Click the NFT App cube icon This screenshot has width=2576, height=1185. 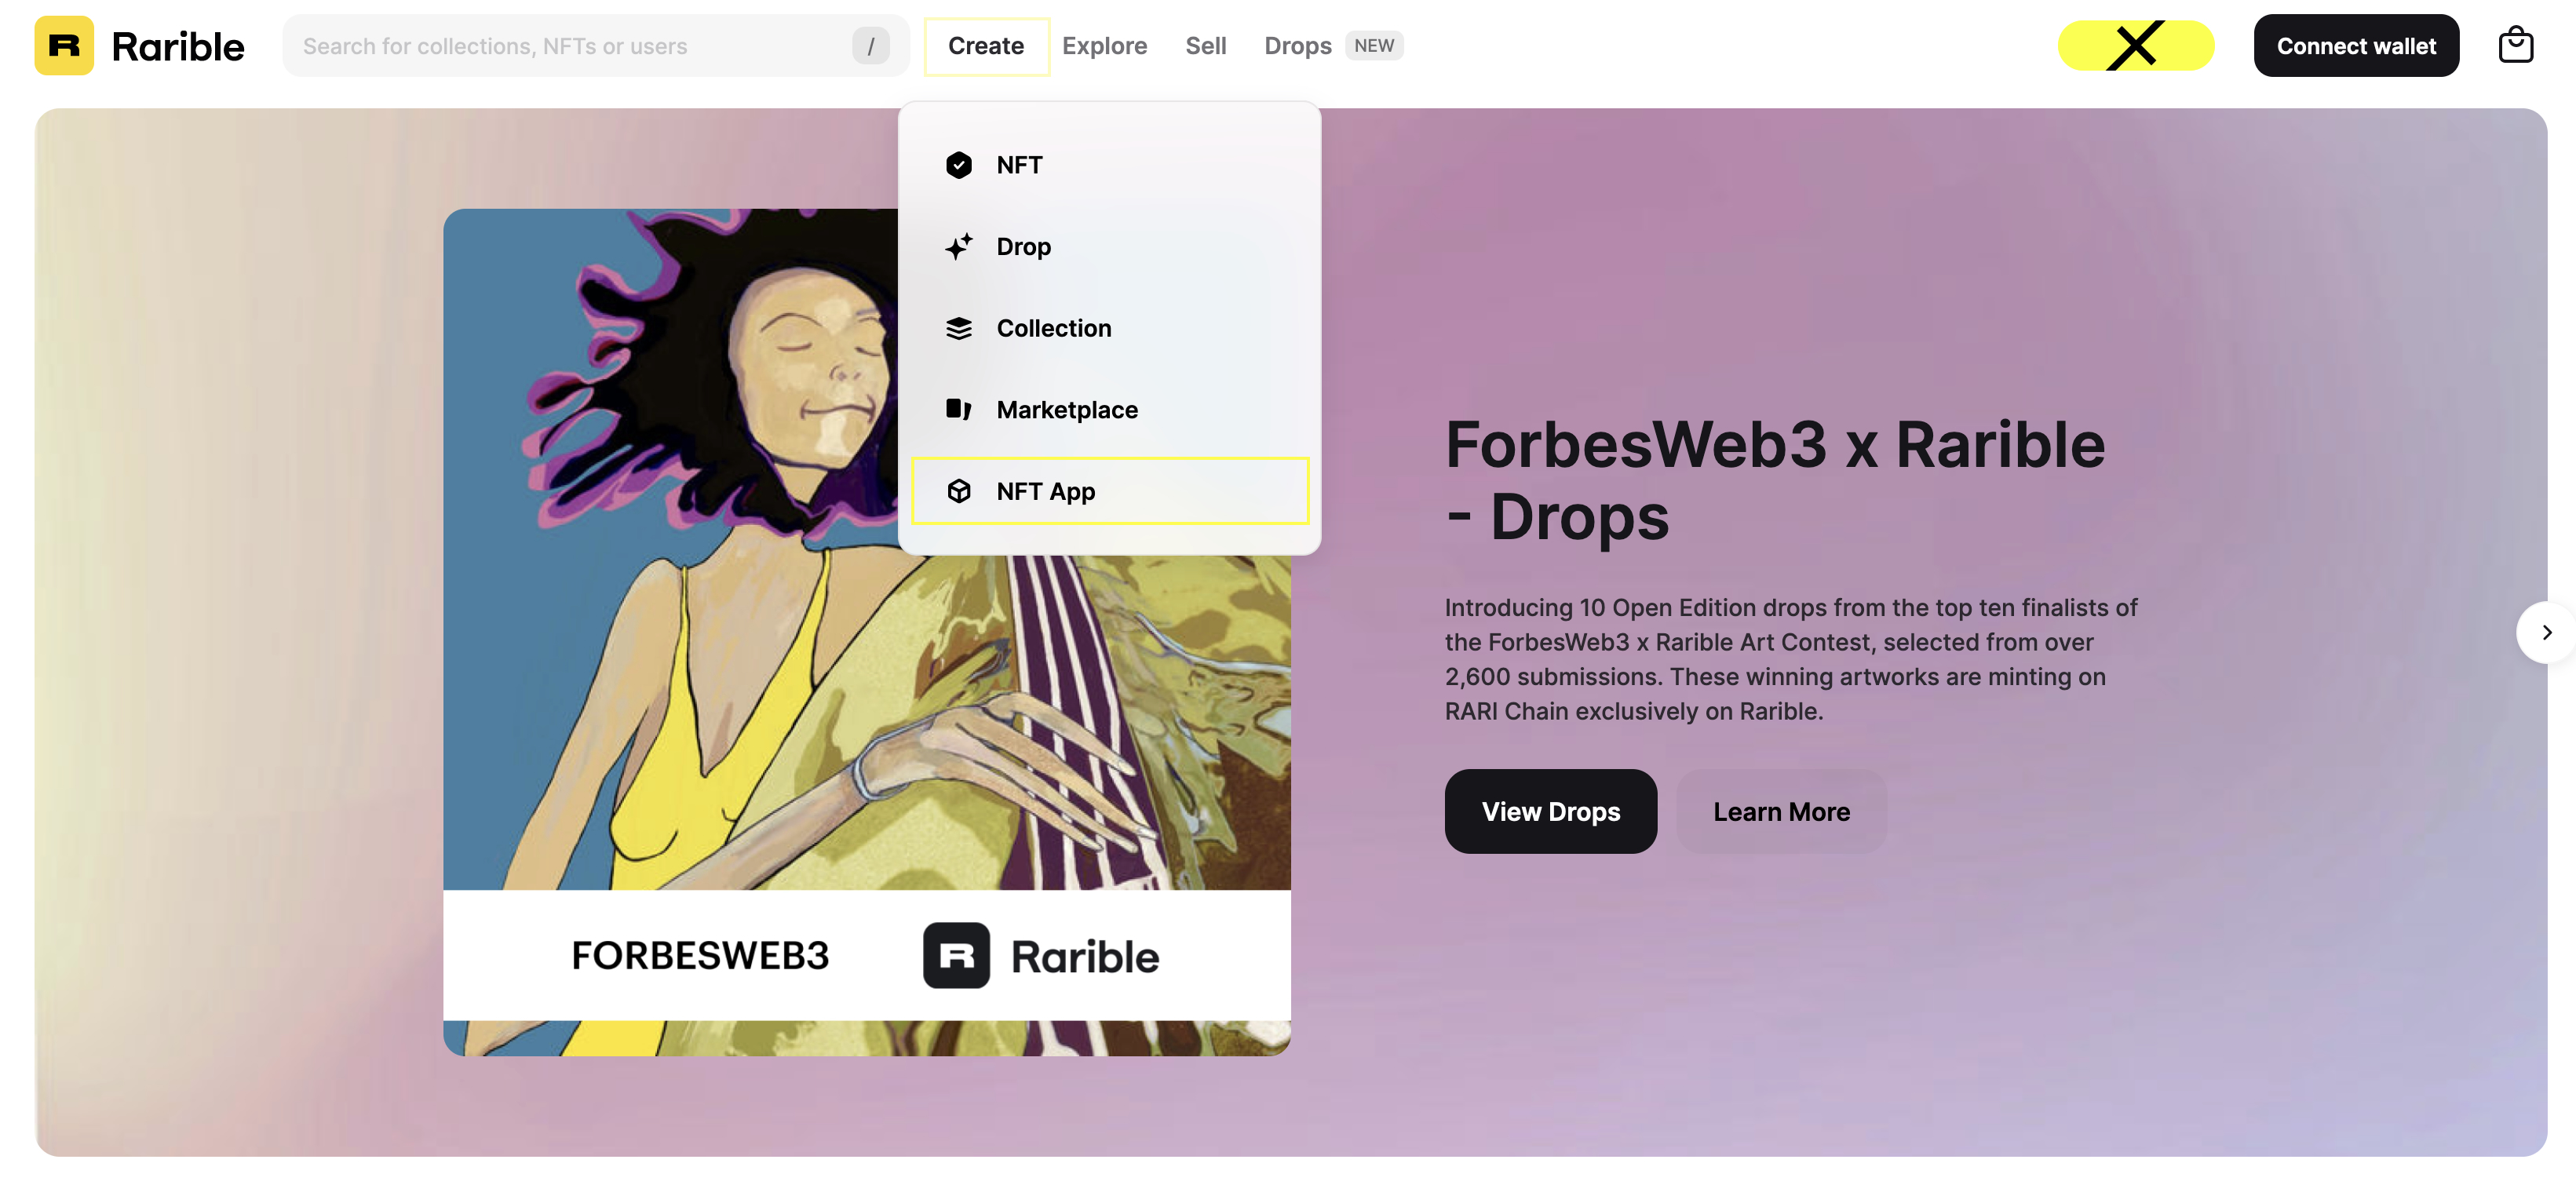958,491
